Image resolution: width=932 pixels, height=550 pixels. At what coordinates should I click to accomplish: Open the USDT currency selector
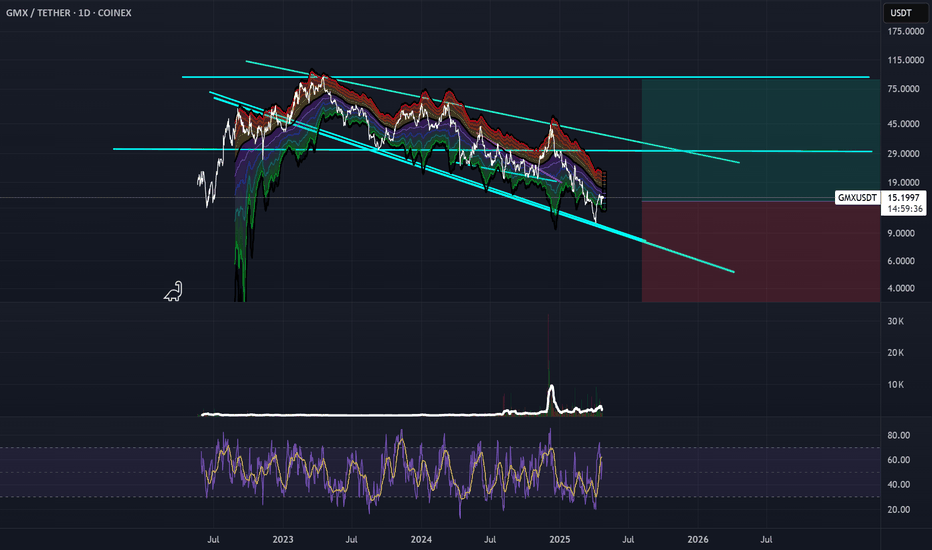pyautogui.click(x=900, y=12)
